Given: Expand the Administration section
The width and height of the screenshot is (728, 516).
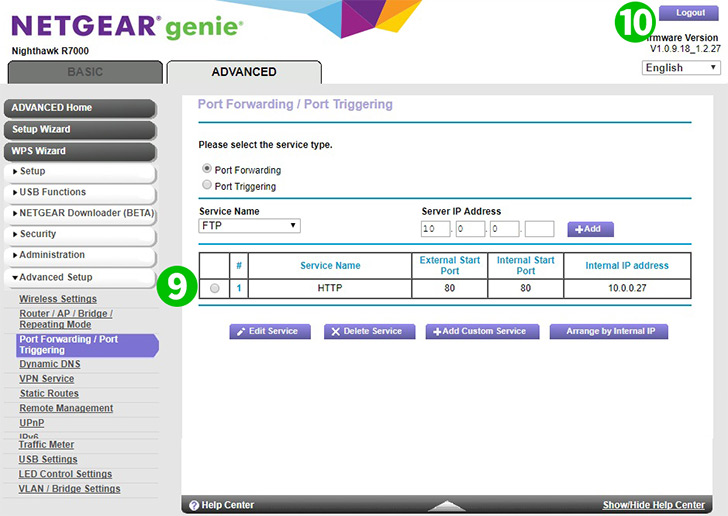Looking at the screenshot, I should [x=79, y=255].
